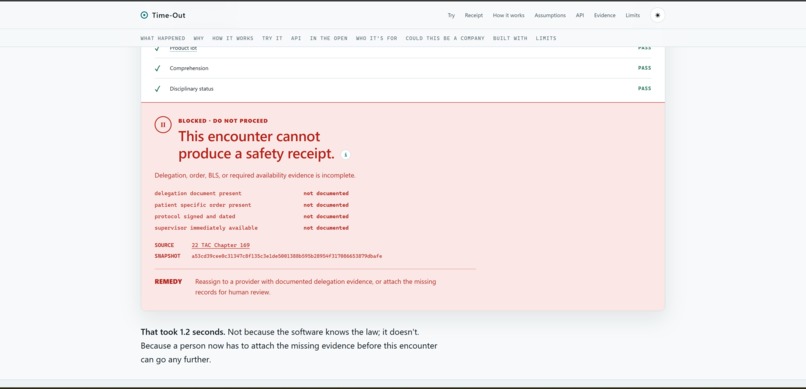The image size is (806, 389).
Task: Jump to BUILT WITH section
Action: [x=509, y=39]
